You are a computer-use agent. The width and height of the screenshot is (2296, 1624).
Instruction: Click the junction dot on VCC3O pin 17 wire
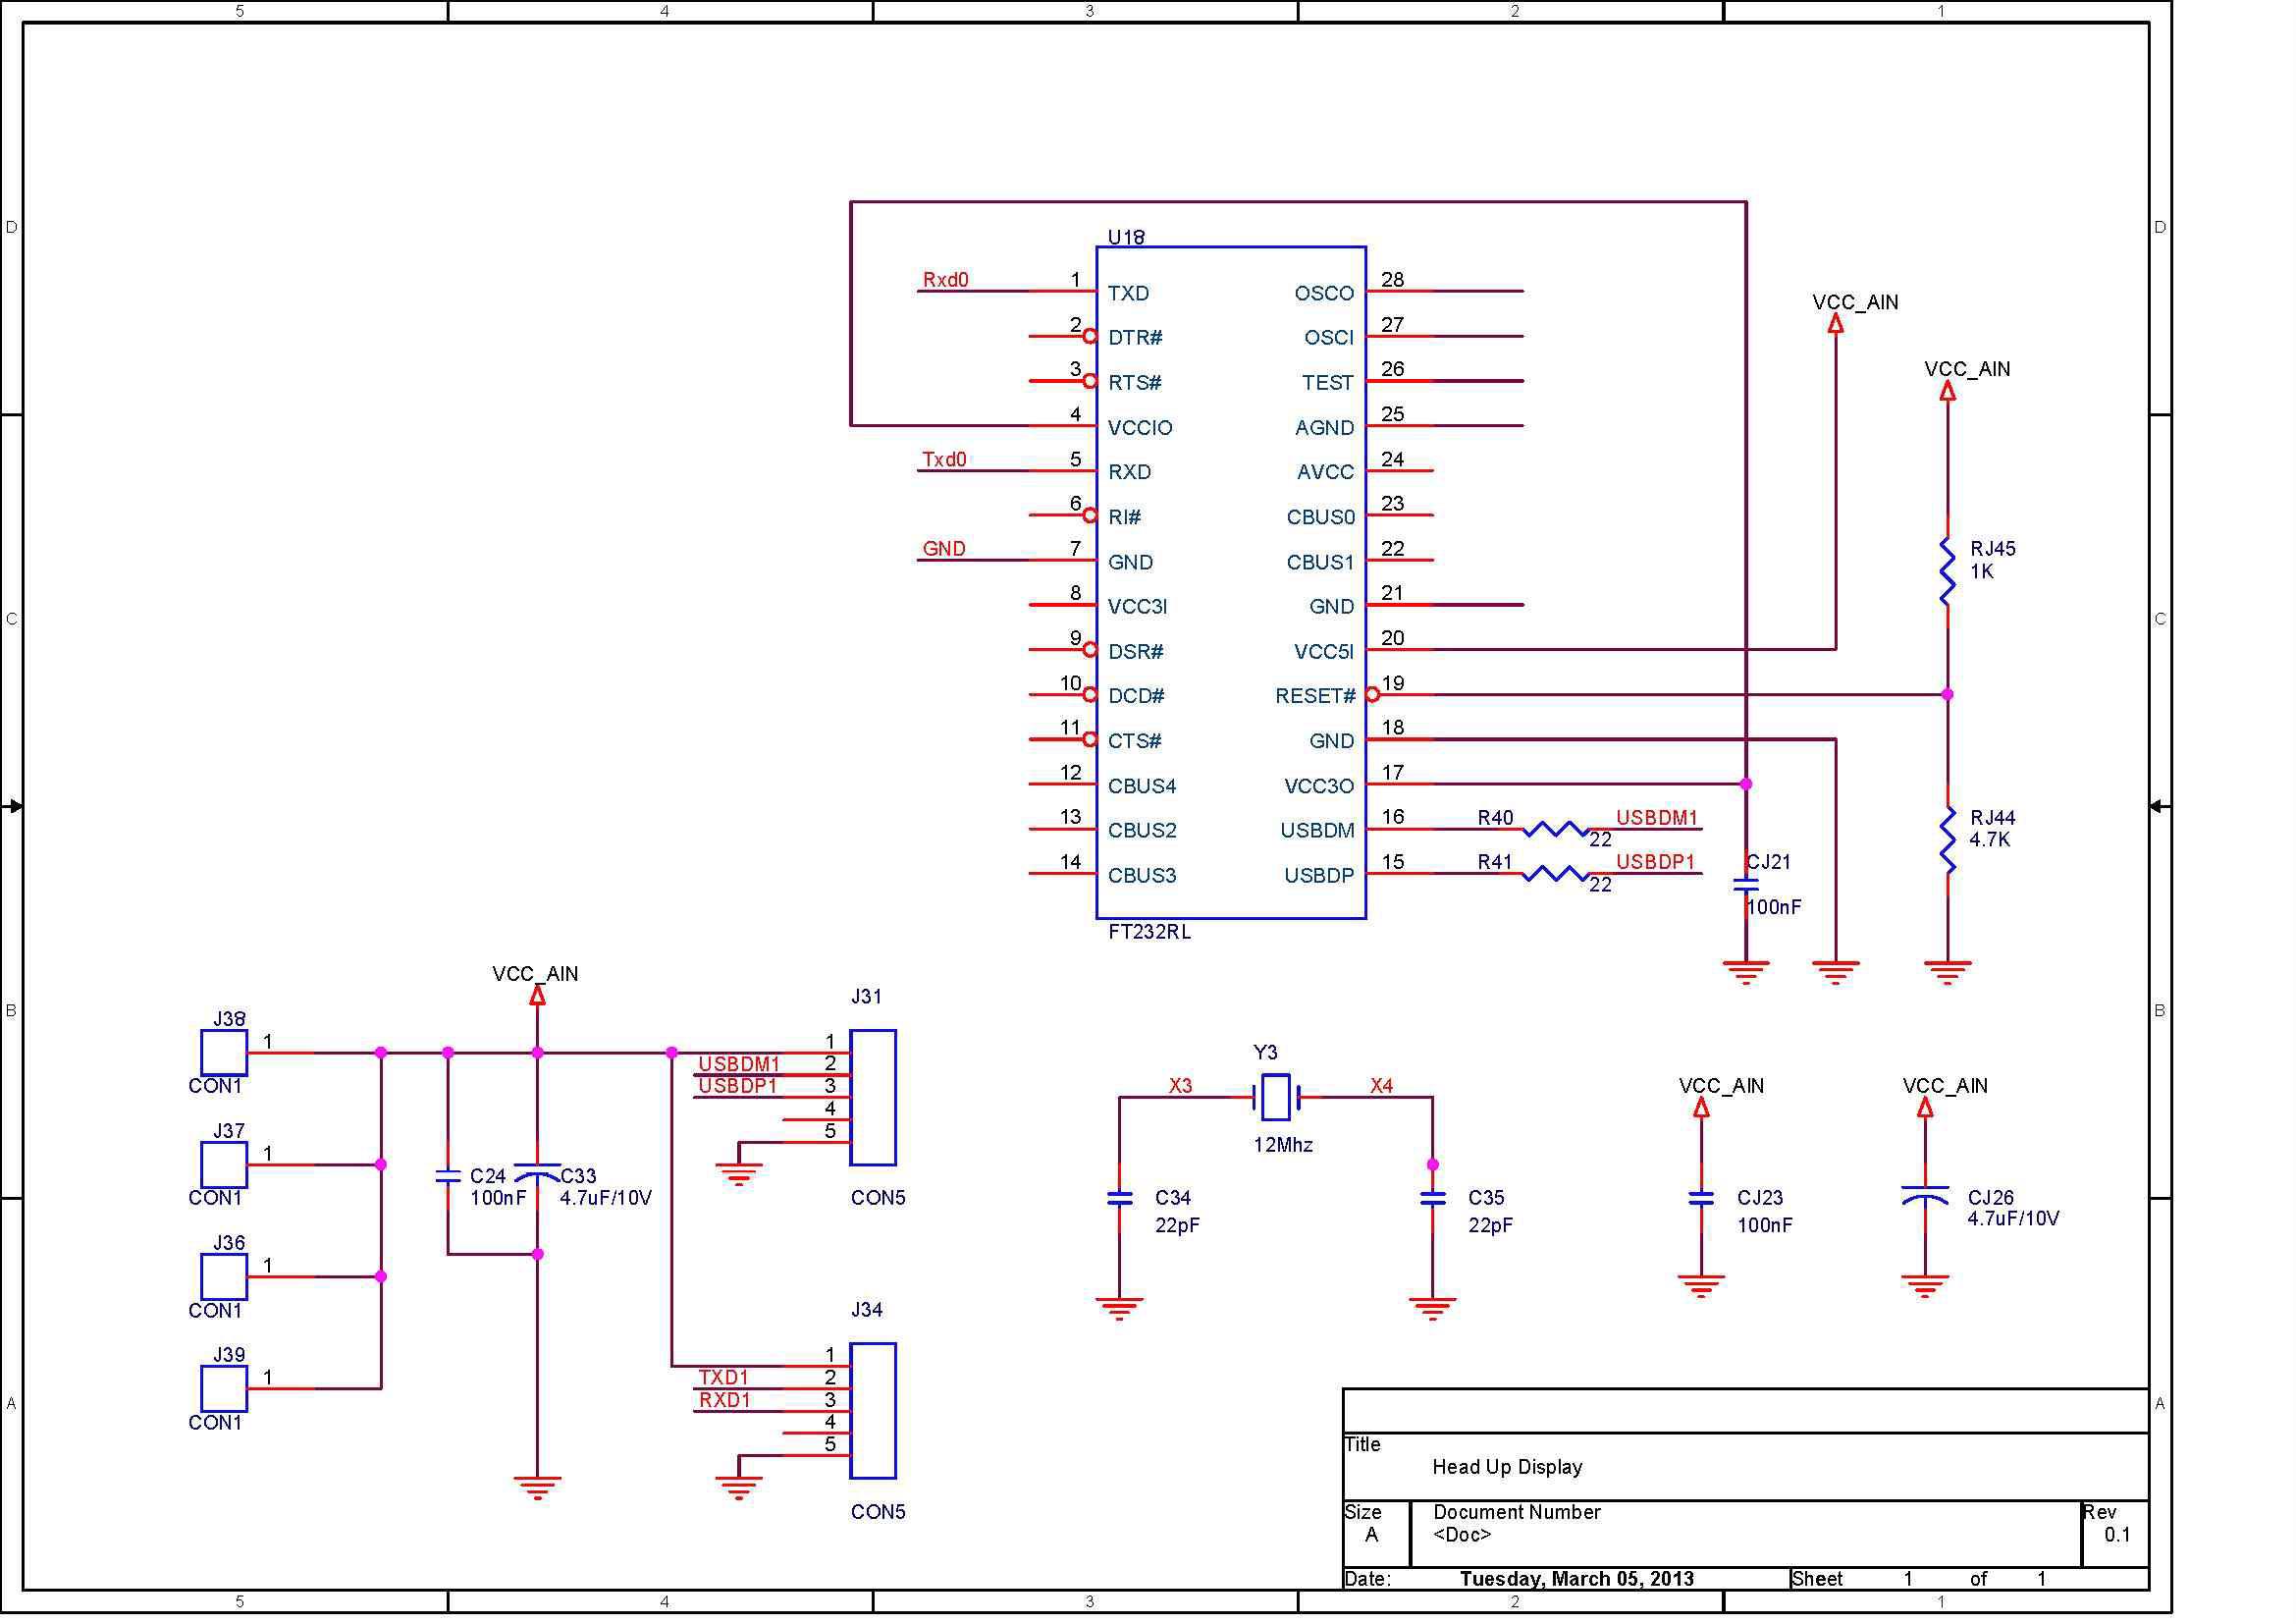(x=1746, y=784)
